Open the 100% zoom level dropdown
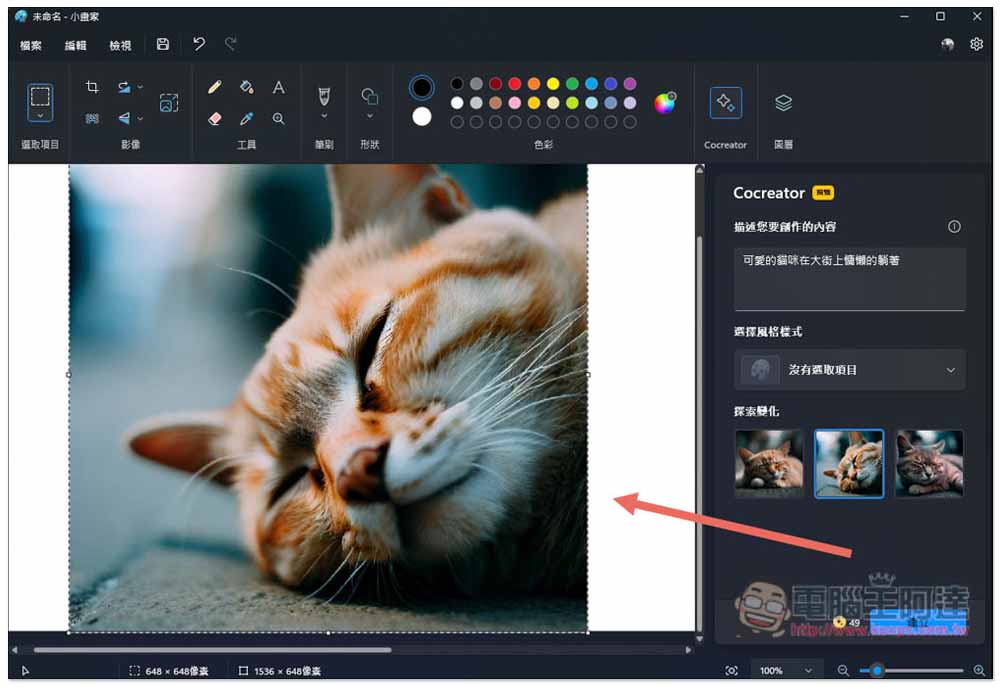The image size is (1000, 687). [x=786, y=670]
